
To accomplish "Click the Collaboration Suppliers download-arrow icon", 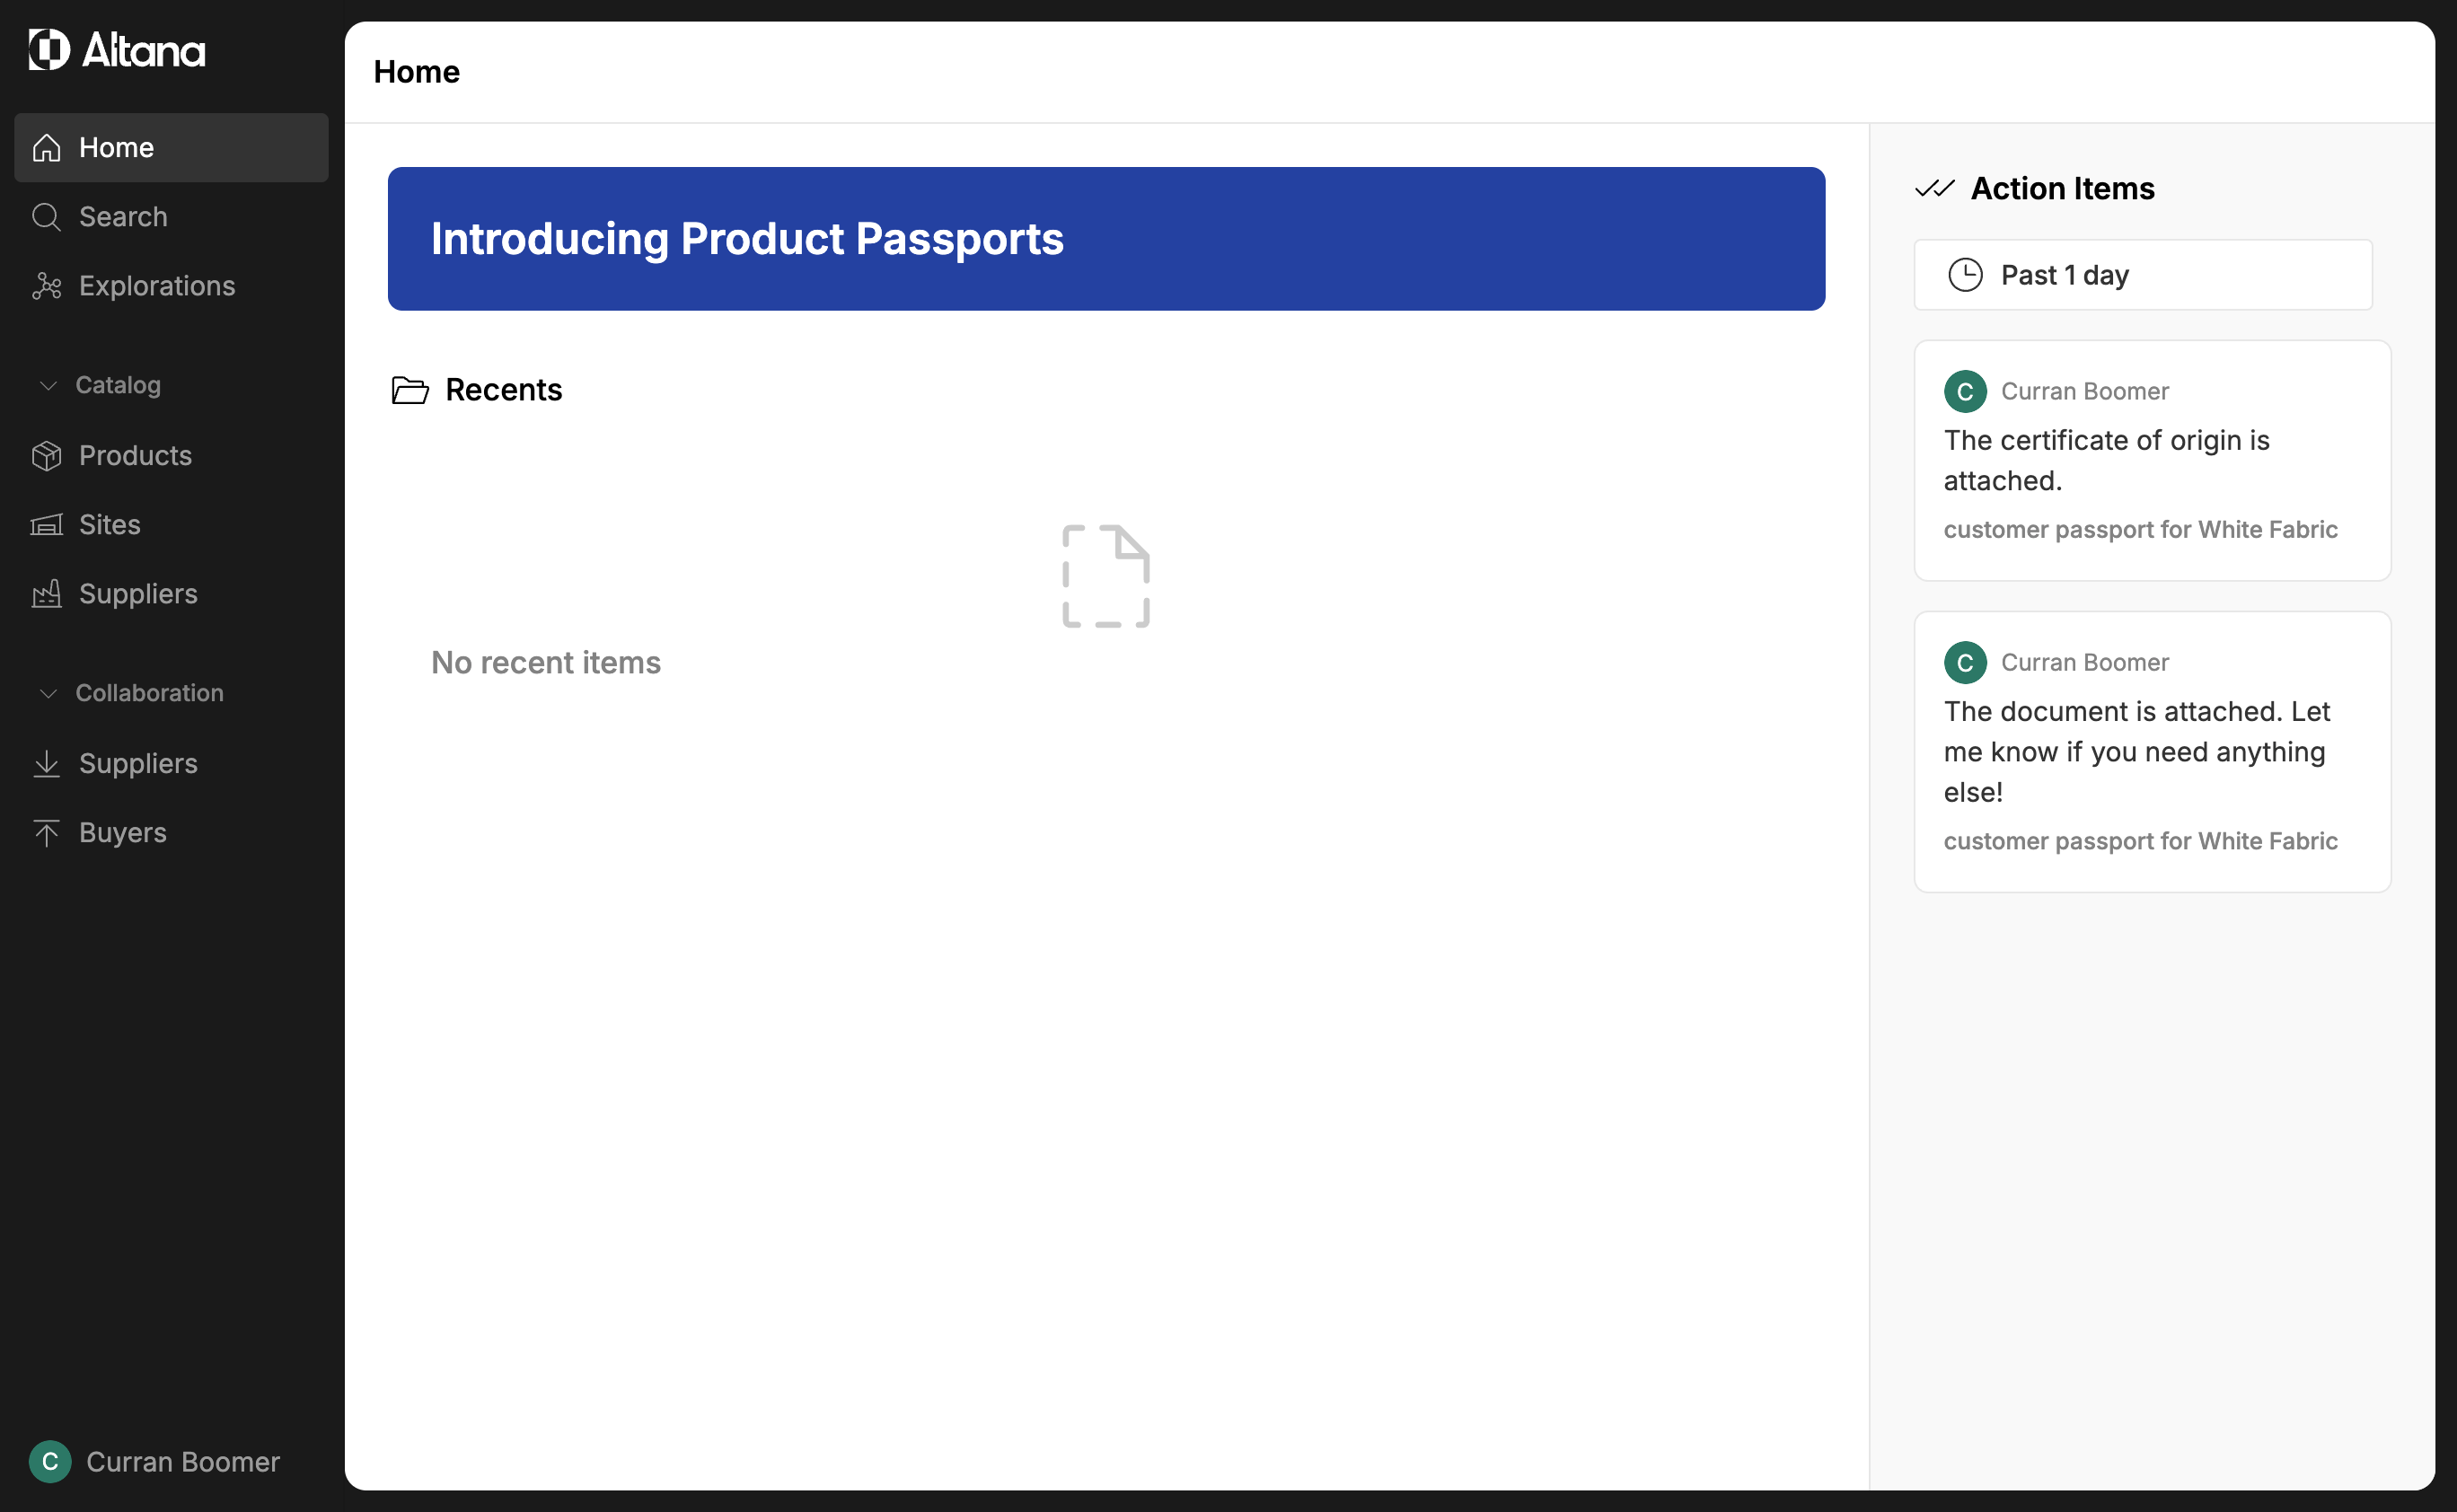I will pos(46,764).
